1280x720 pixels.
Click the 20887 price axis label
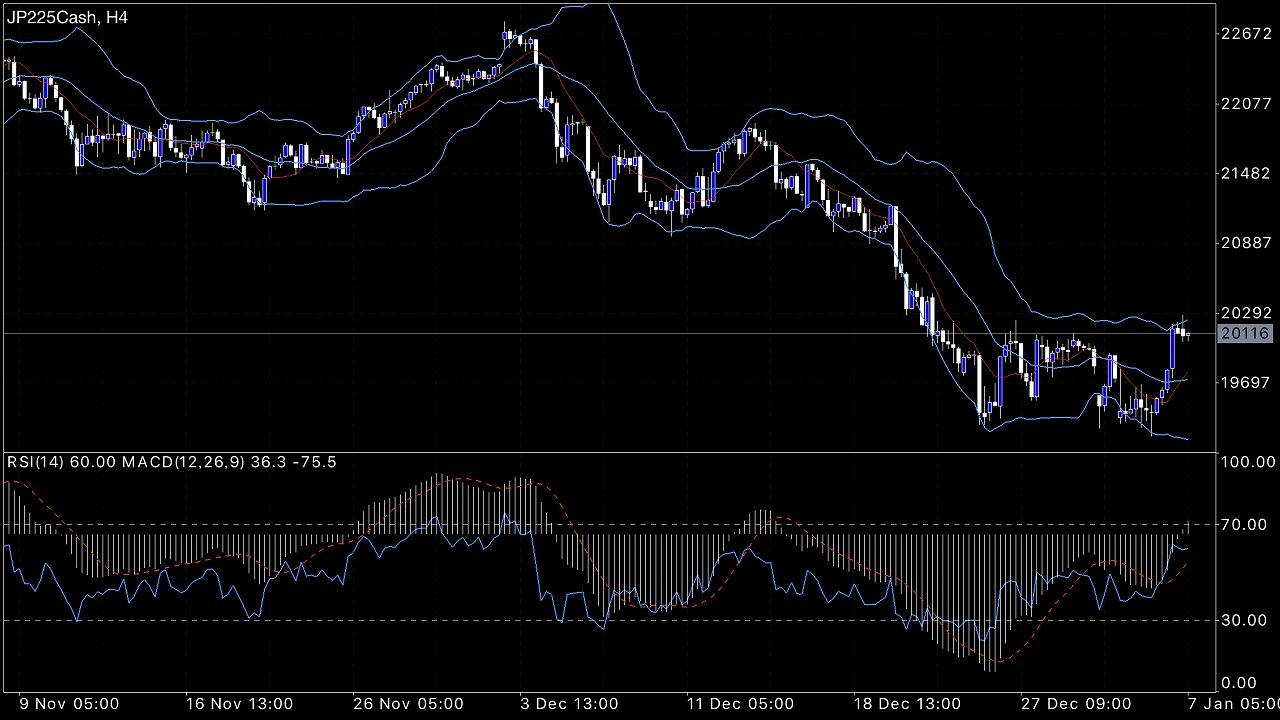pyautogui.click(x=1245, y=243)
